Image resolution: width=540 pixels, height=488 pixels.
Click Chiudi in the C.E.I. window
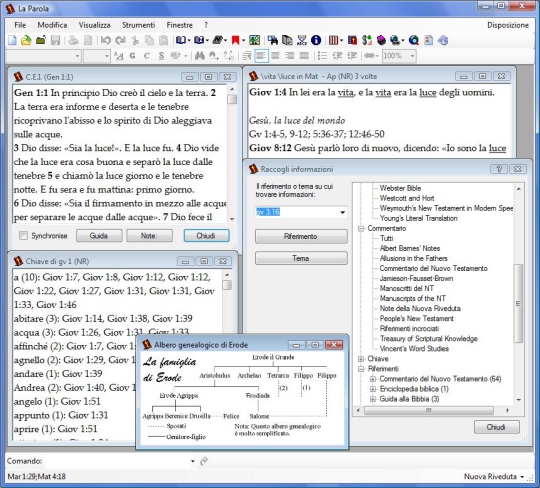206,236
